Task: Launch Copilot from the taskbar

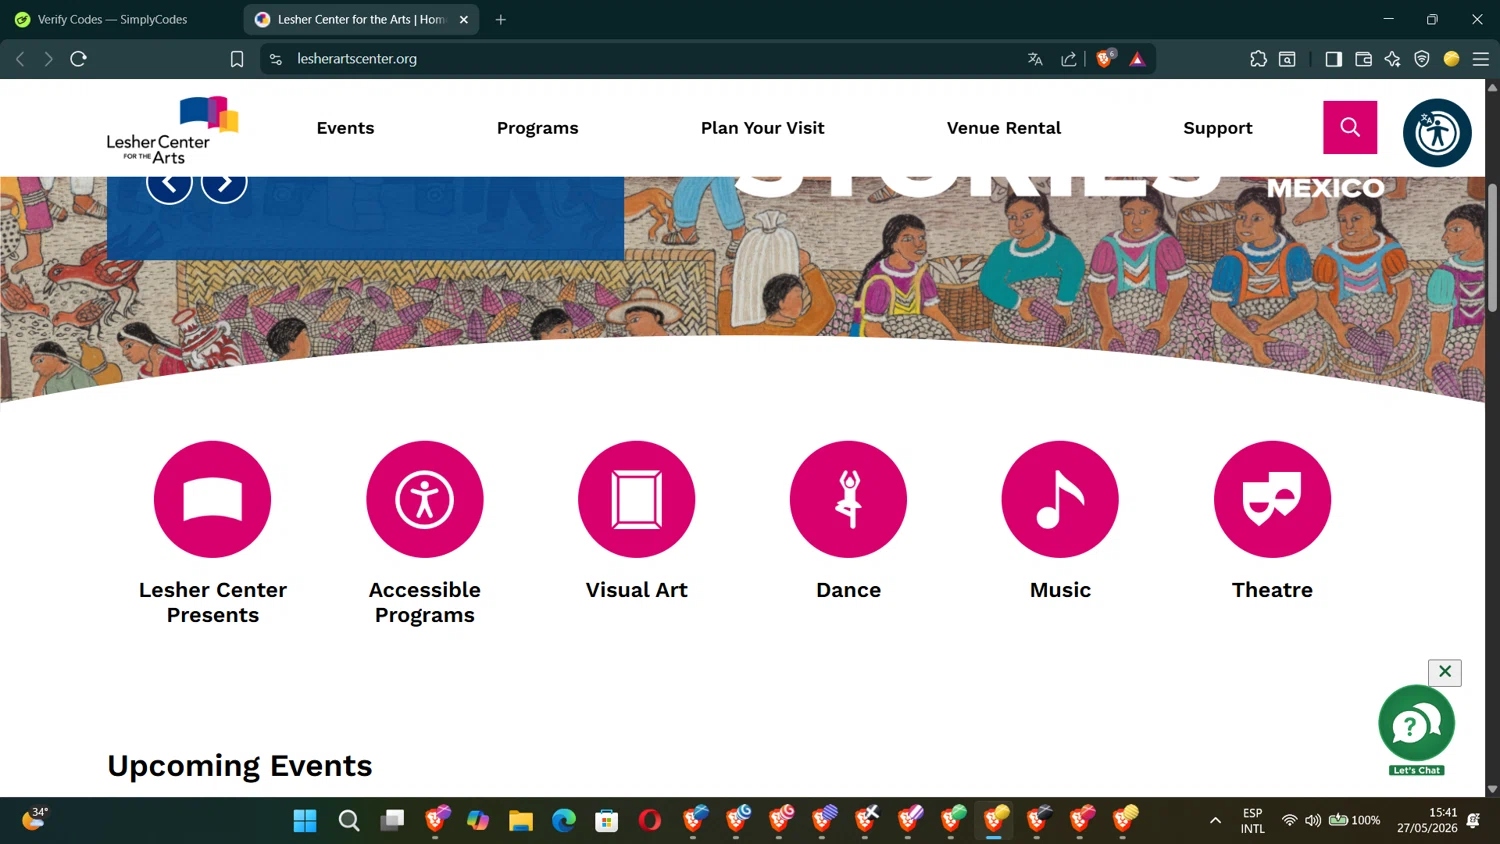Action: click(478, 821)
